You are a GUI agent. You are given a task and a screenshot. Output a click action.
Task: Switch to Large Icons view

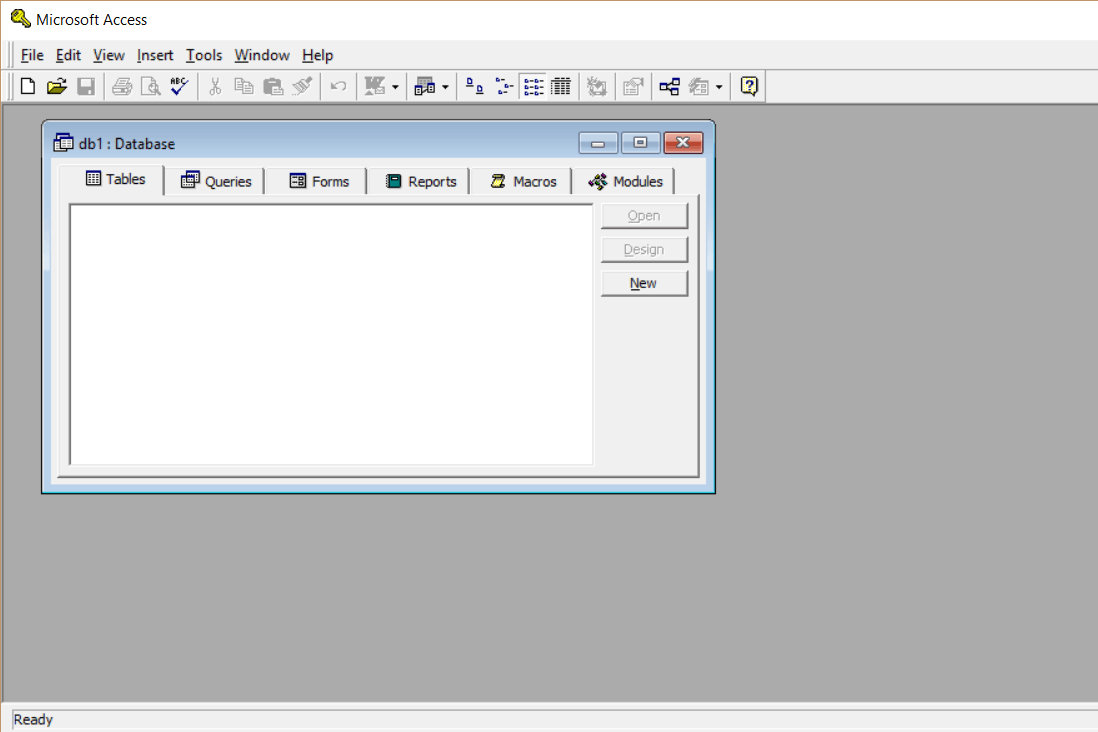click(x=475, y=86)
